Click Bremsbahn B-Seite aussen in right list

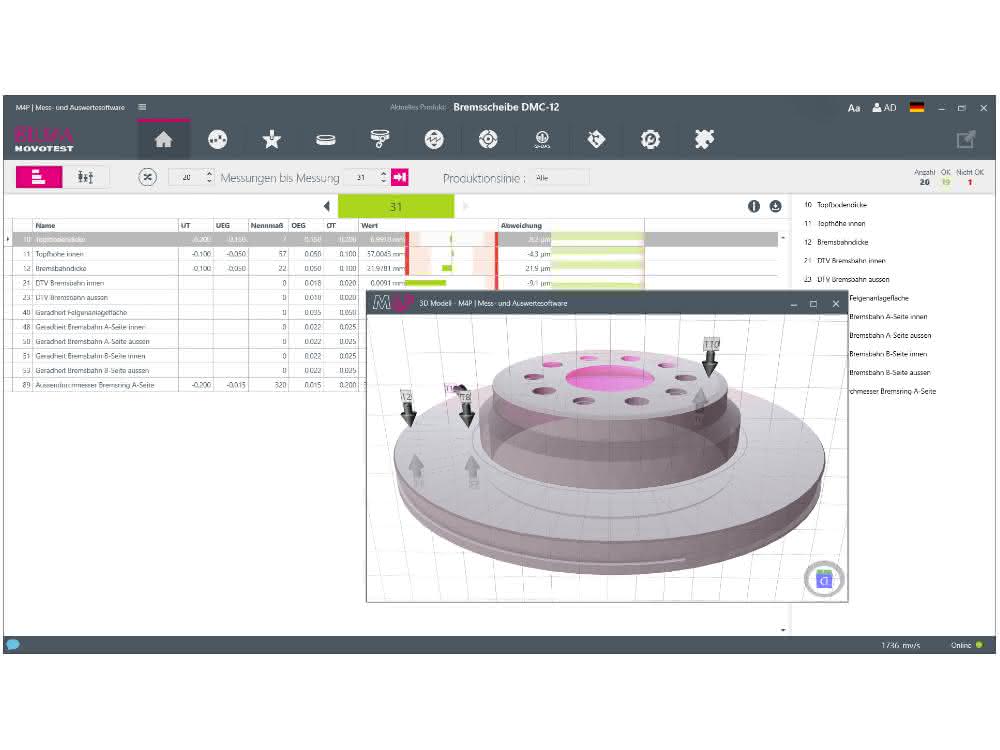tap(890, 372)
